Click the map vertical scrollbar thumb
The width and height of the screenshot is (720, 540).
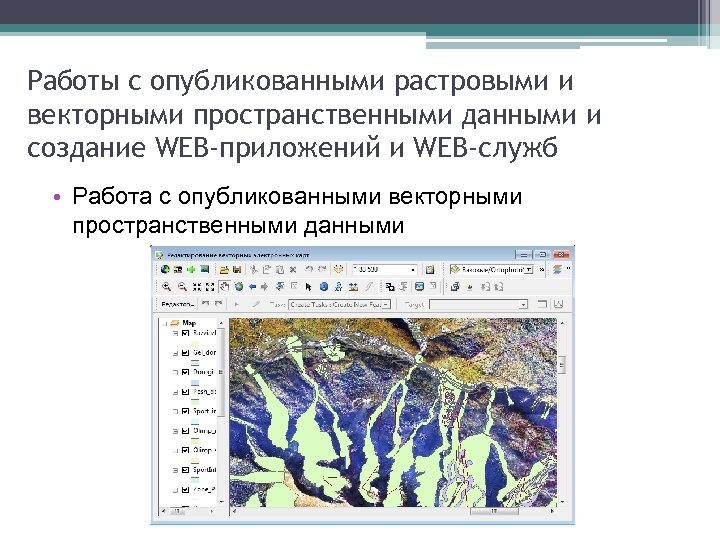coord(562,365)
